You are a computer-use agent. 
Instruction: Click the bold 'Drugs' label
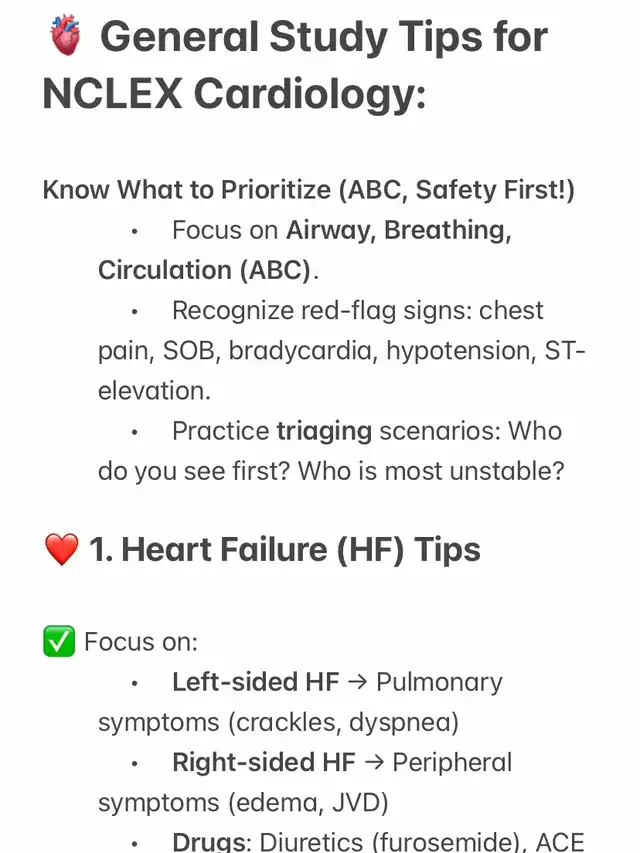[x=210, y=842]
